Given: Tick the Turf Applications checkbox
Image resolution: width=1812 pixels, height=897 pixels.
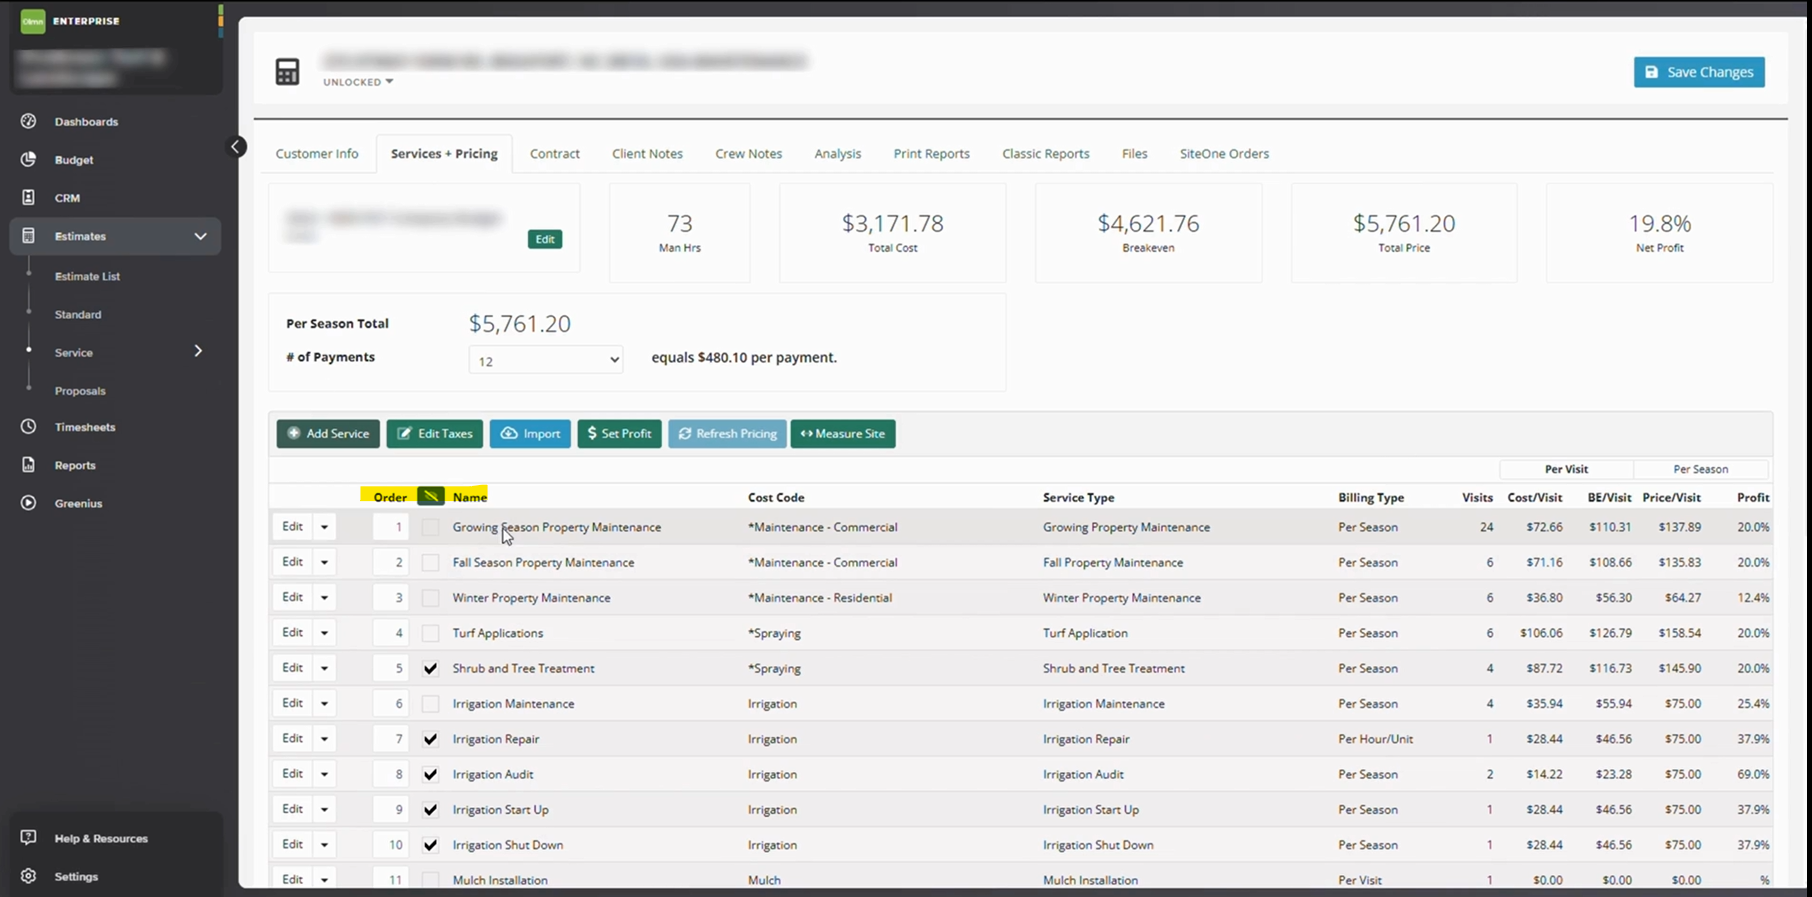Looking at the screenshot, I should coord(430,633).
